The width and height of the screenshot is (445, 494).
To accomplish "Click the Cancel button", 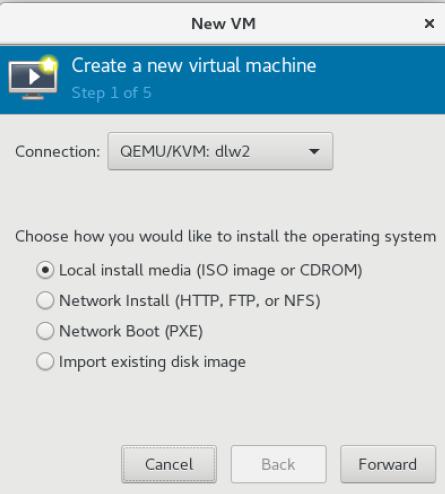I will pos(169,464).
